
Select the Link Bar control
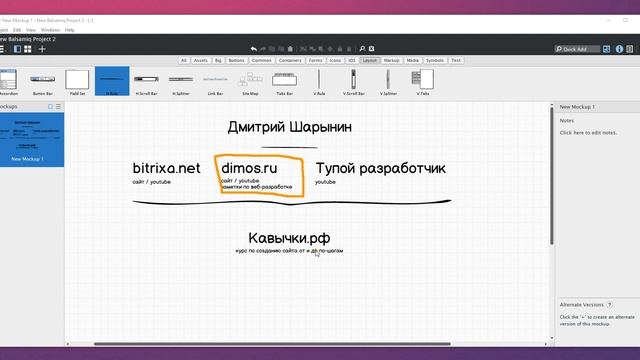pyautogui.click(x=215, y=82)
